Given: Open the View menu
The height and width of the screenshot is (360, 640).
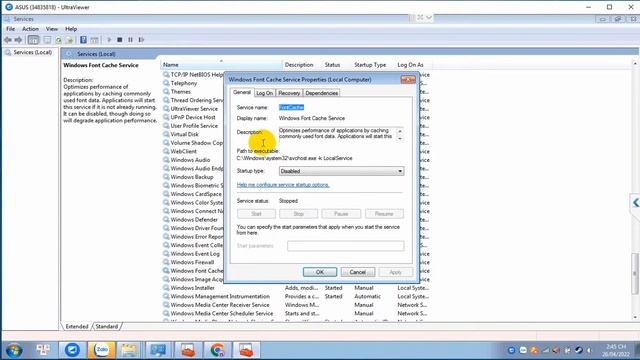Looking at the screenshot, I should 51,29.
